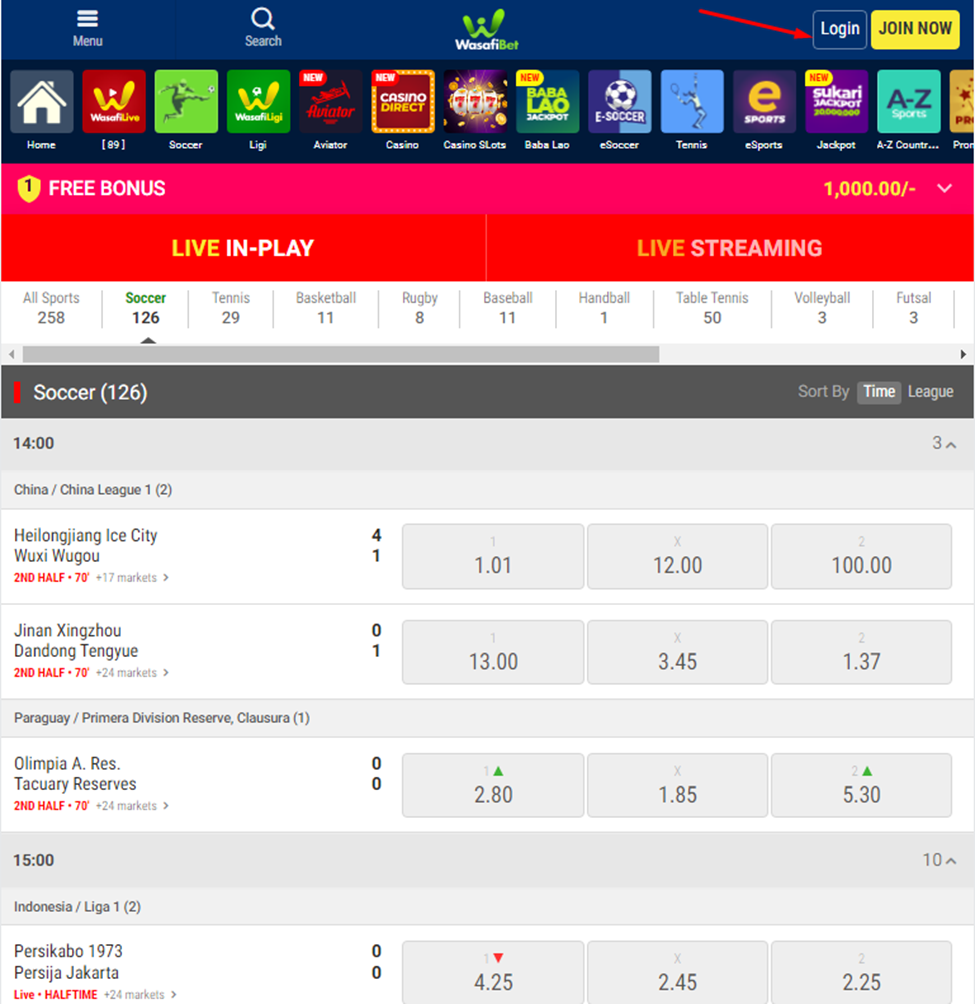Open the A-Z Sports countries icon
Image resolution: width=975 pixels, height=1004 pixels.
(909, 102)
